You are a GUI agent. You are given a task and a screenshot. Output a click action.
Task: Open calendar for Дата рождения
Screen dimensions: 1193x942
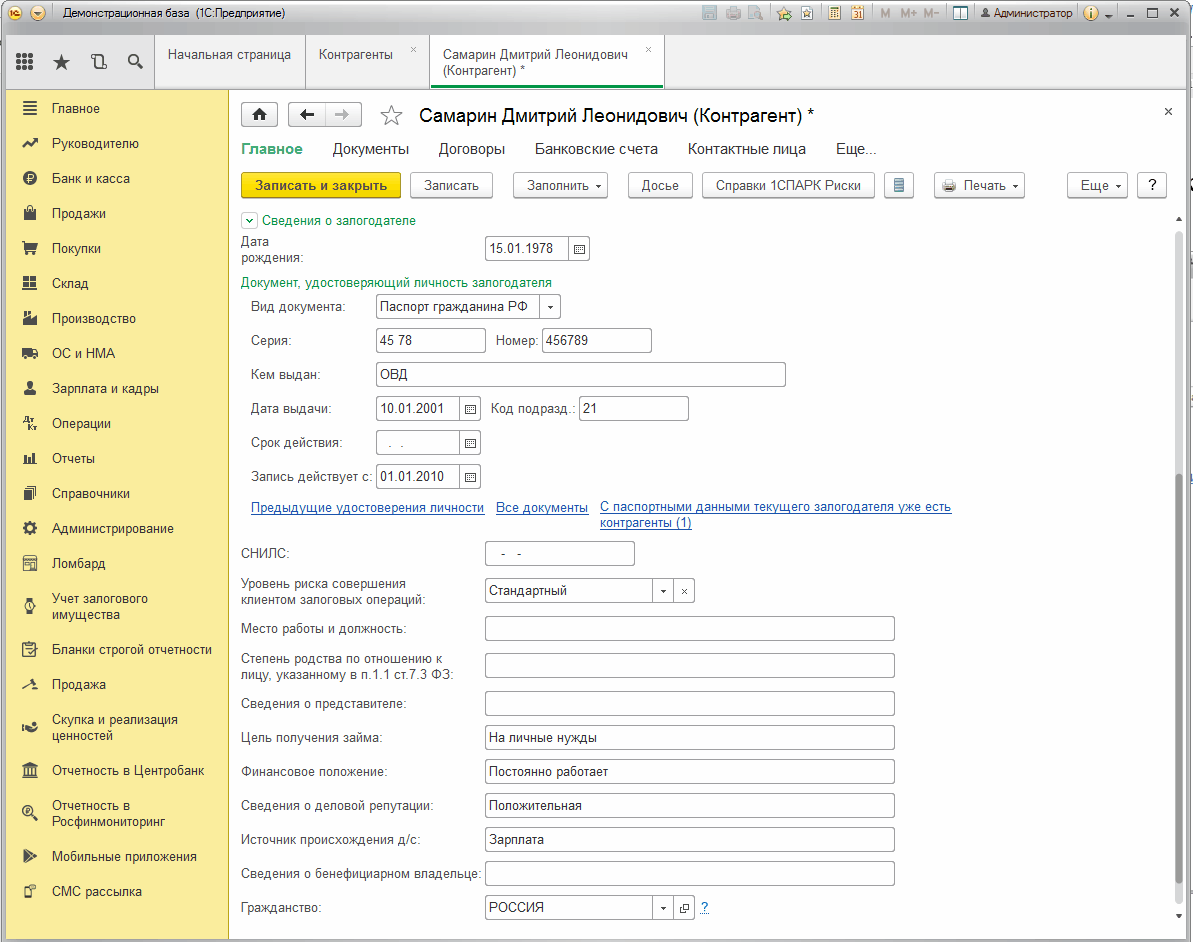579,249
